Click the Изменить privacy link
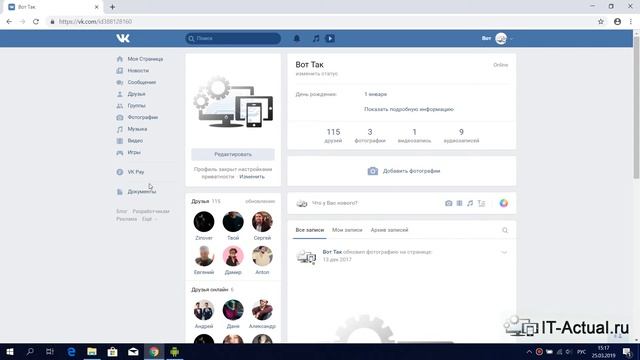The image size is (640, 360). [252, 177]
